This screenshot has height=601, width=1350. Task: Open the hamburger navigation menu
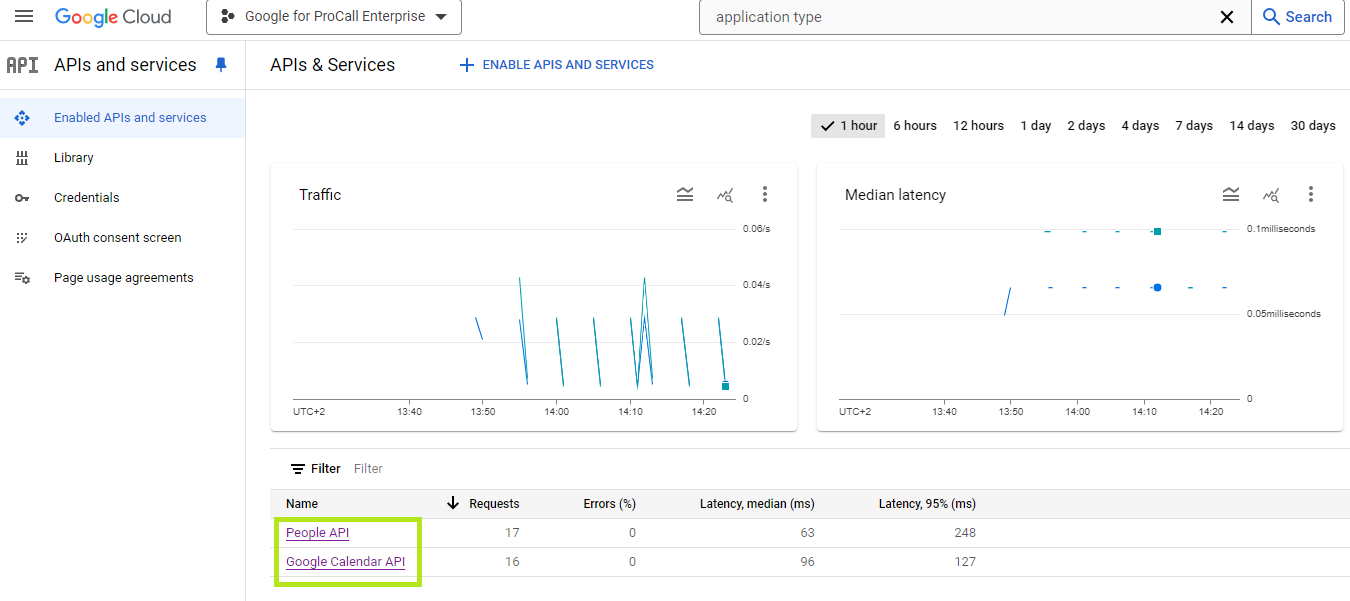(24, 17)
